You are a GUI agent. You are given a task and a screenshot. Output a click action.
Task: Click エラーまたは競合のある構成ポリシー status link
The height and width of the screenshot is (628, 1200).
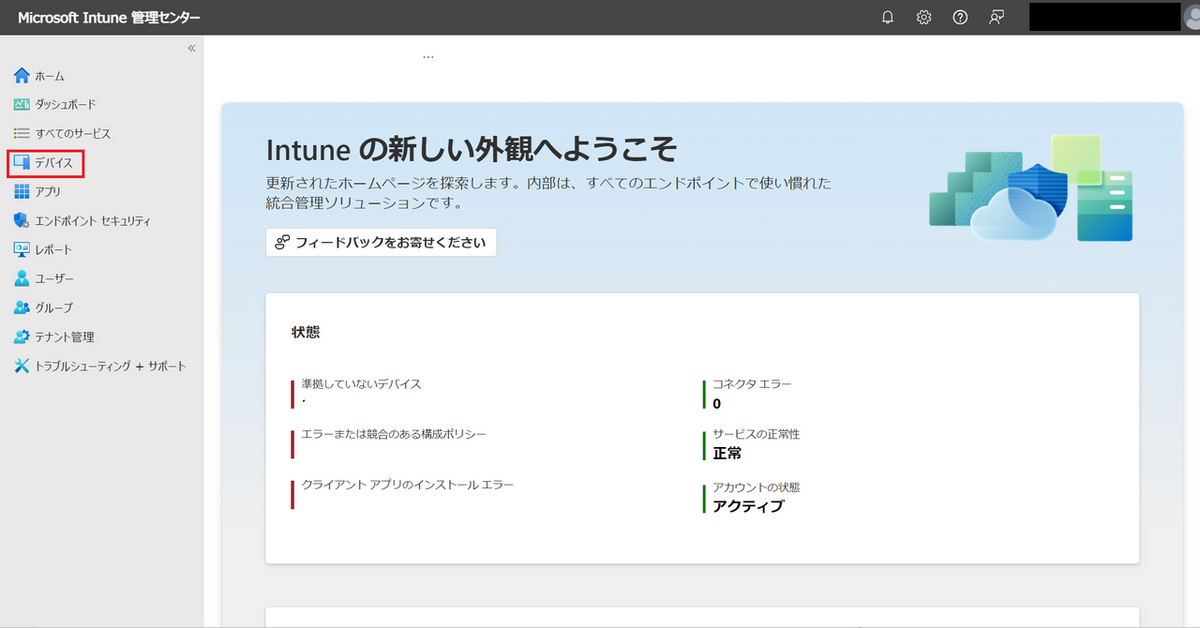click(x=394, y=434)
